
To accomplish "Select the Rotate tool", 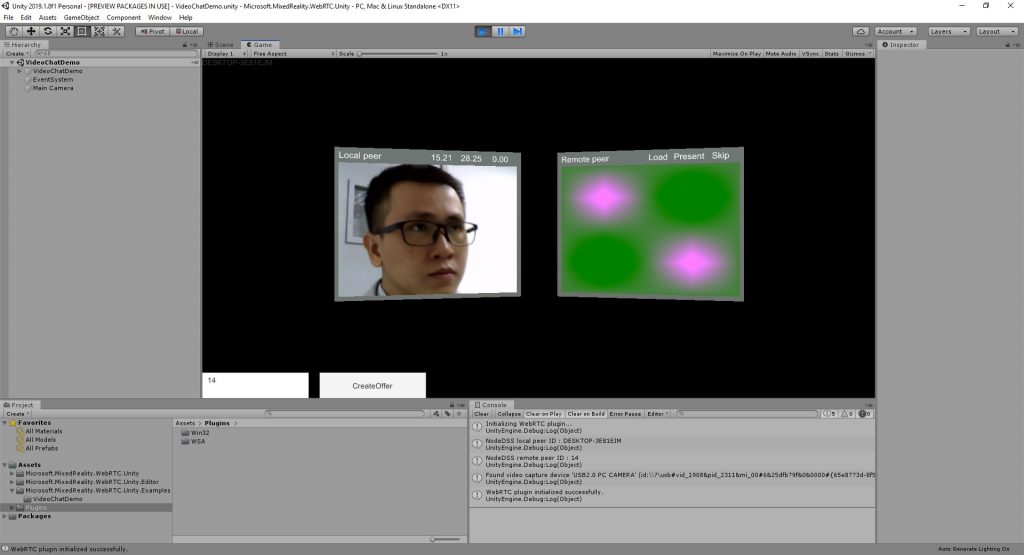I will 48,31.
